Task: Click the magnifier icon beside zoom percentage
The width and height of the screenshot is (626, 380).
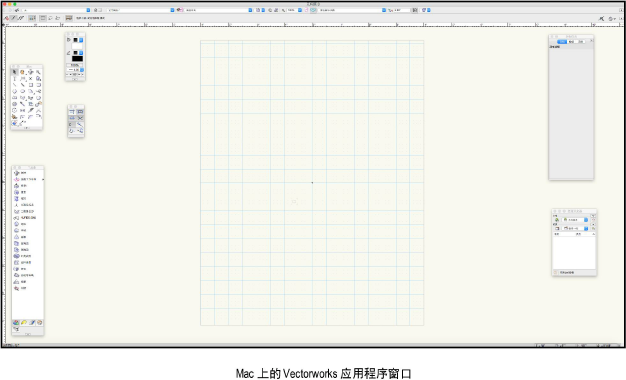Action: [283, 10]
